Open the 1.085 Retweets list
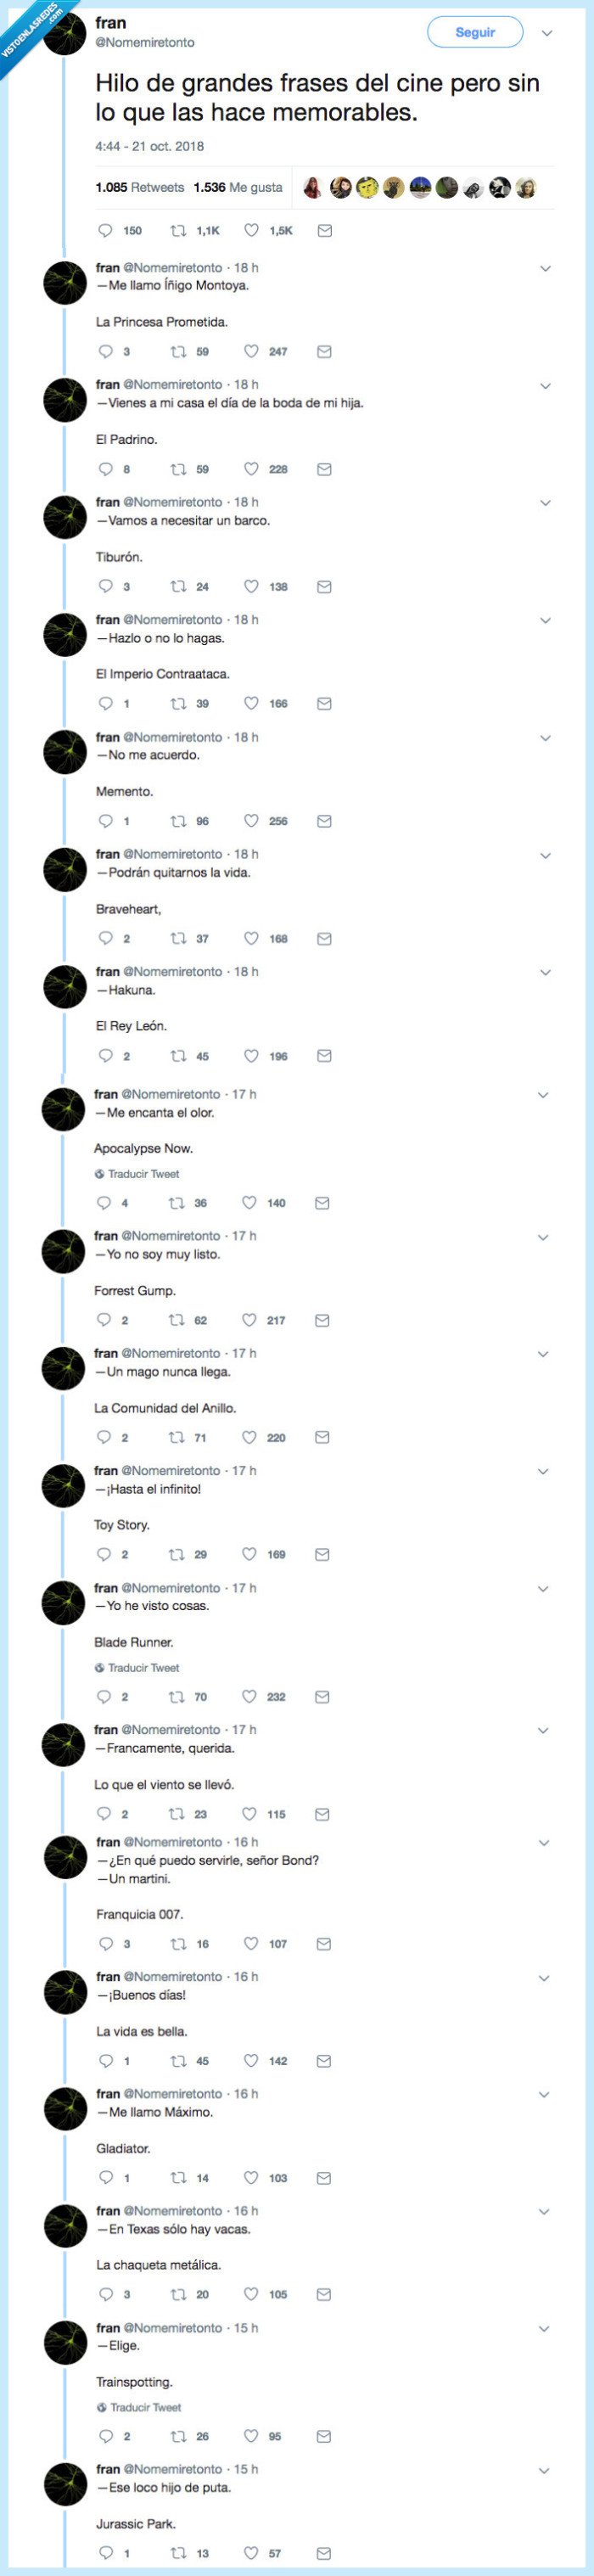Viewport: 594px width, 2576px height. 139,187
